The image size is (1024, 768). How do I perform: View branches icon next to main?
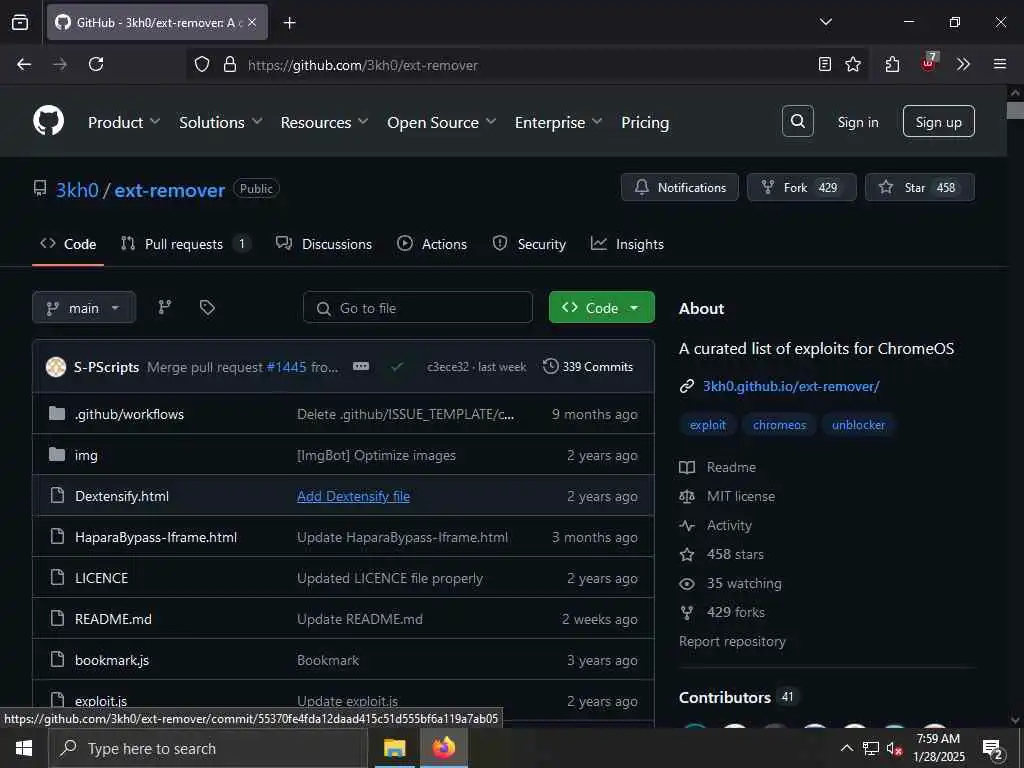165,307
